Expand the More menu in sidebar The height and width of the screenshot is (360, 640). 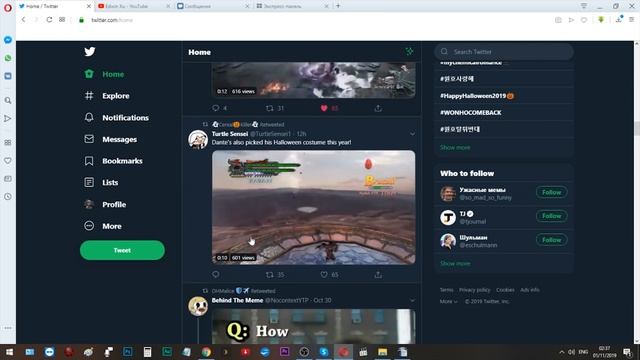102,226
